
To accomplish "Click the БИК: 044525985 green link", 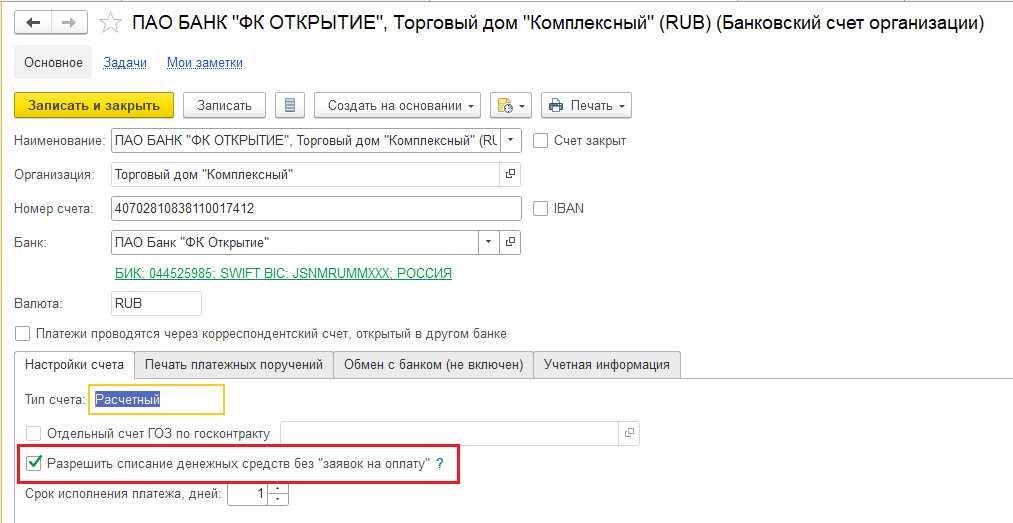I will [283, 273].
